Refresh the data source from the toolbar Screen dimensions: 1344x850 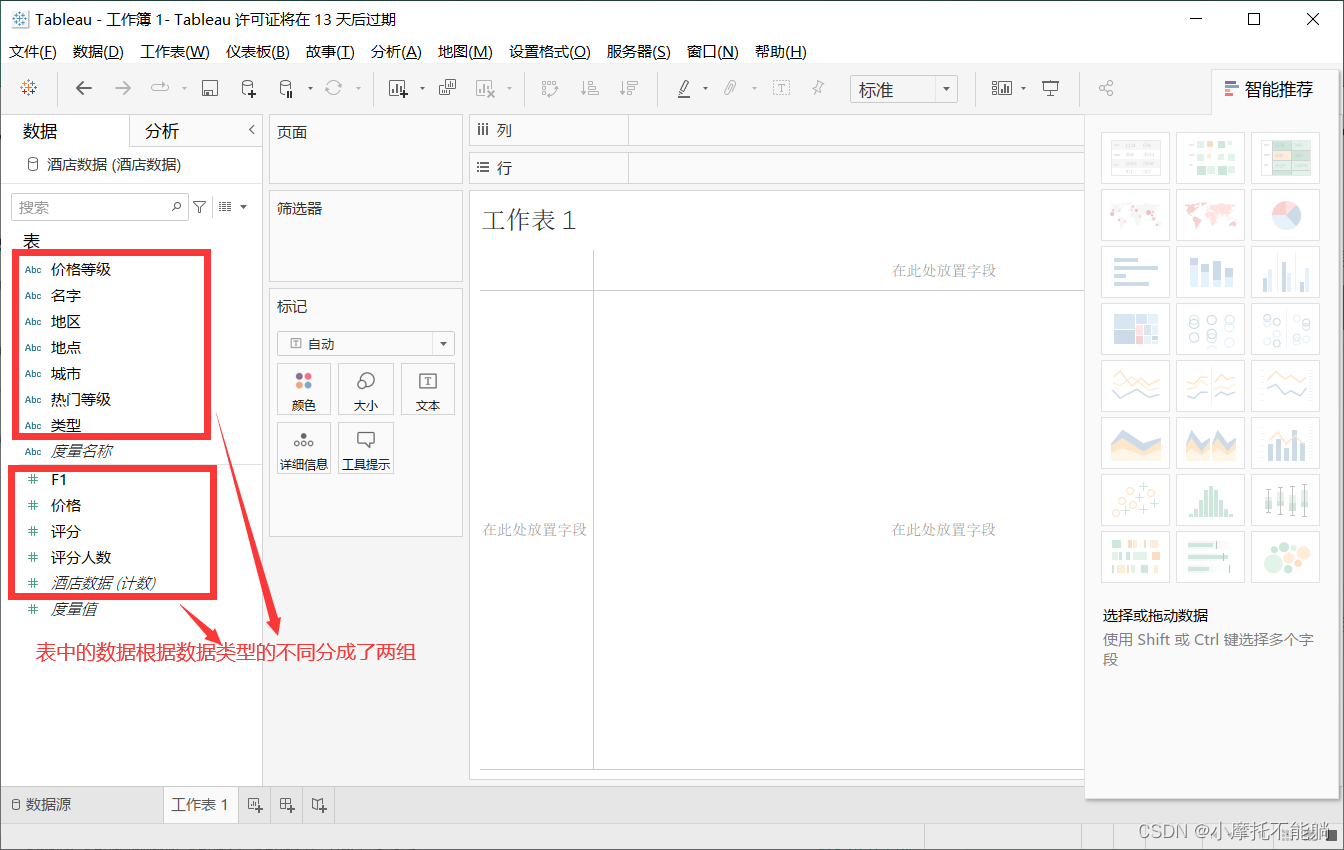click(334, 88)
